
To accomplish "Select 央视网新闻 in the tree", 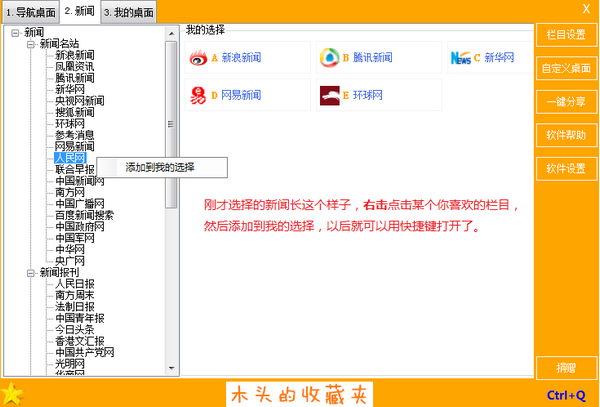I will pyautogui.click(x=80, y=101).
